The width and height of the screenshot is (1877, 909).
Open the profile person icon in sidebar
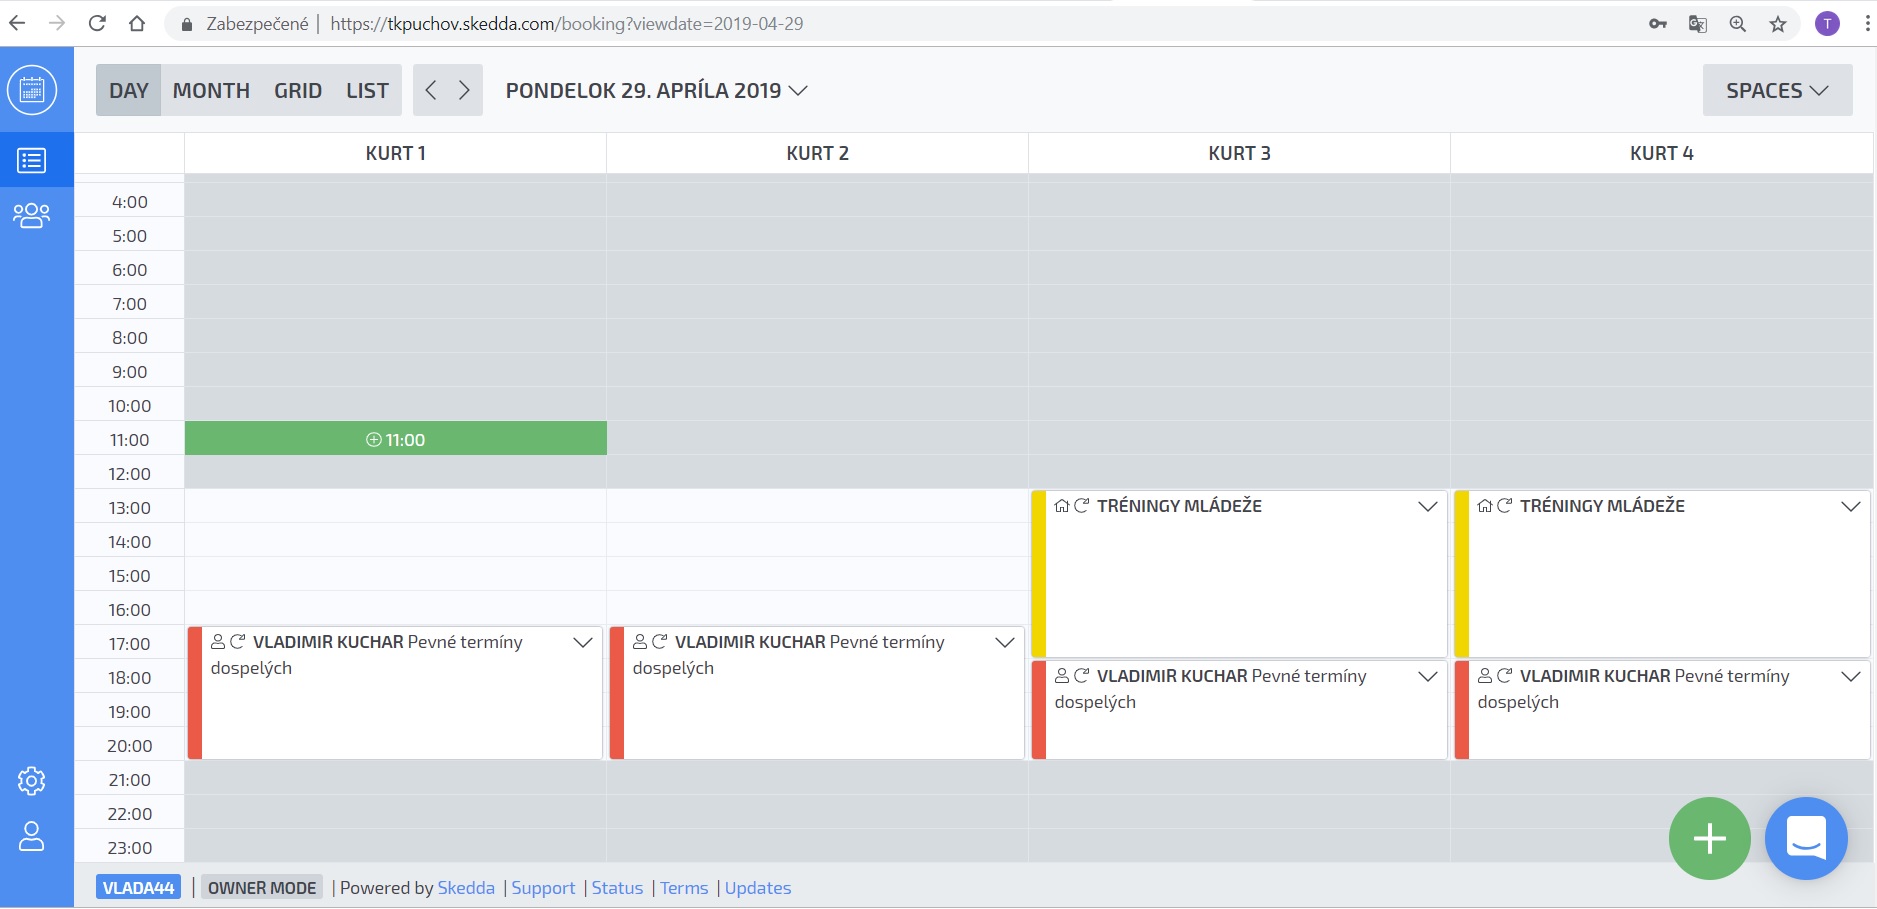[32, 836]
